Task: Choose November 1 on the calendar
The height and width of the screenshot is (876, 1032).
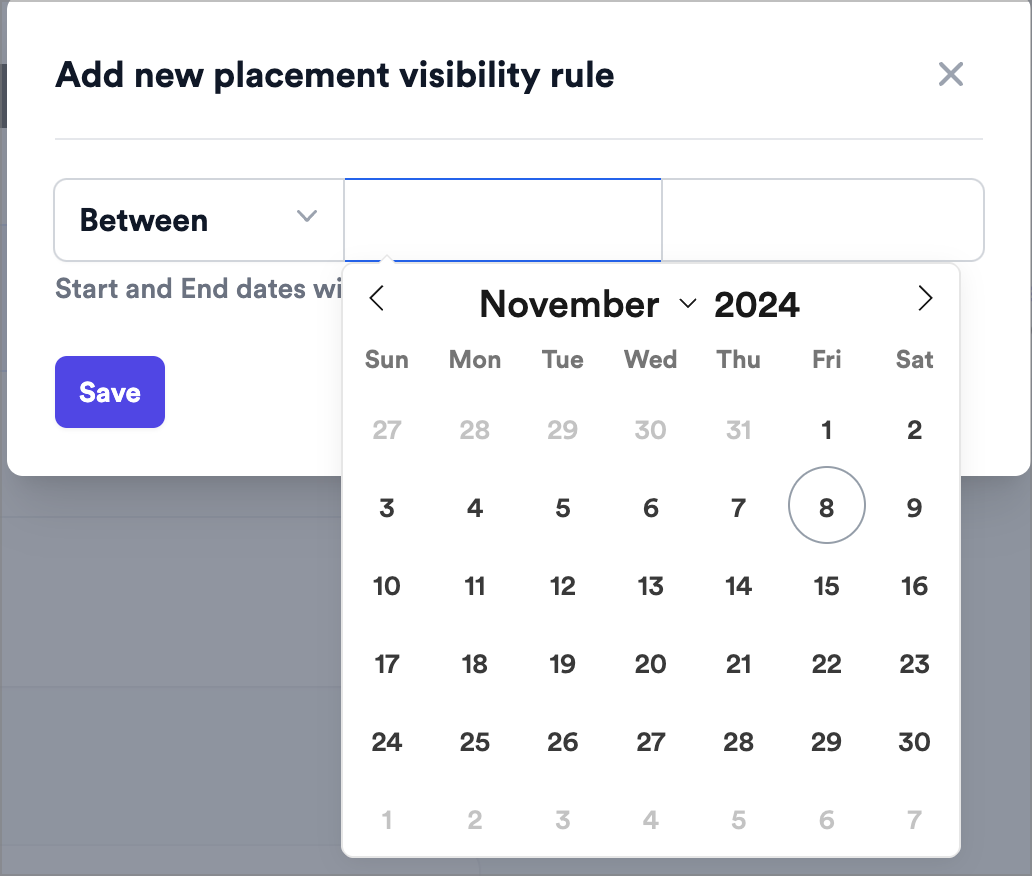Action: [x=827, y=430]
